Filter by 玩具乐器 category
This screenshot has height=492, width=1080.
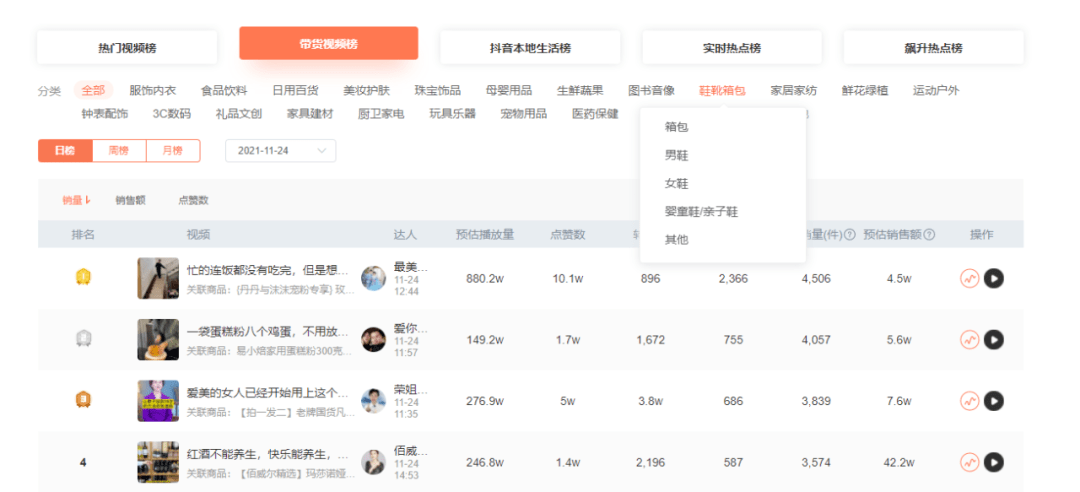click(453, 114)
